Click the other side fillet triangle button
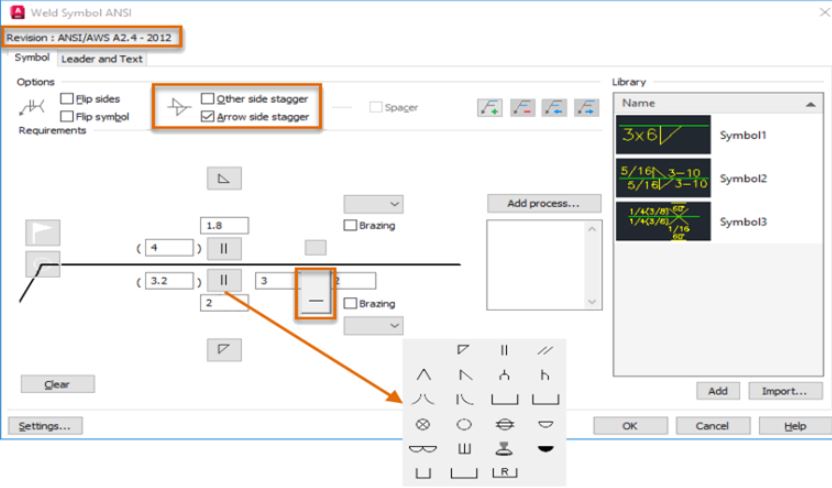The image size is (832, 488). coord(224,178)
